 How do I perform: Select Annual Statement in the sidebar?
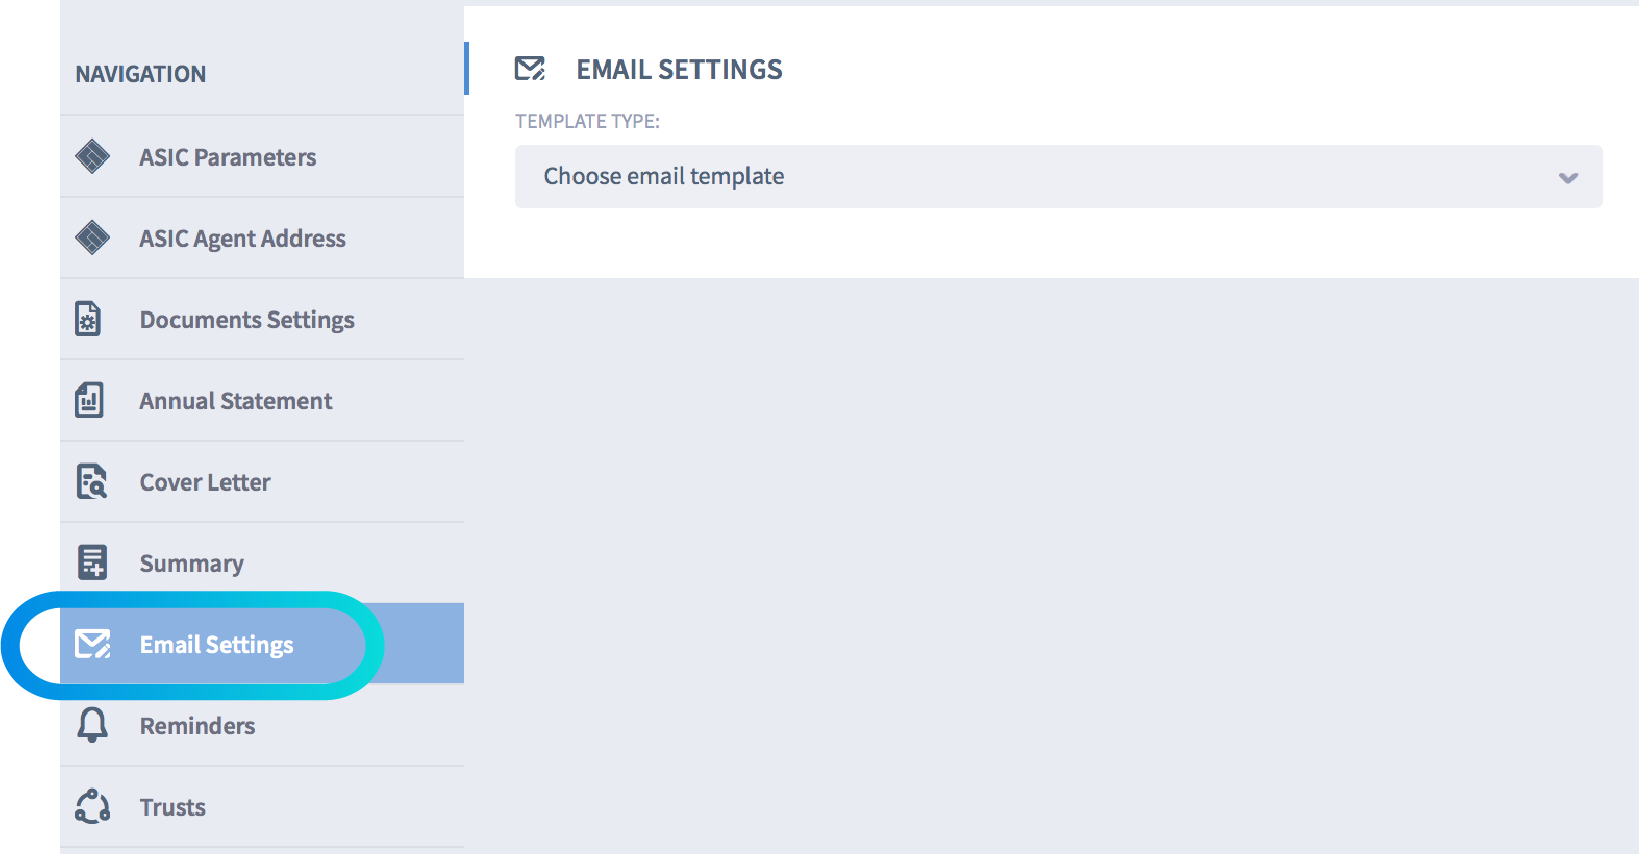click(x=236, y=400)
